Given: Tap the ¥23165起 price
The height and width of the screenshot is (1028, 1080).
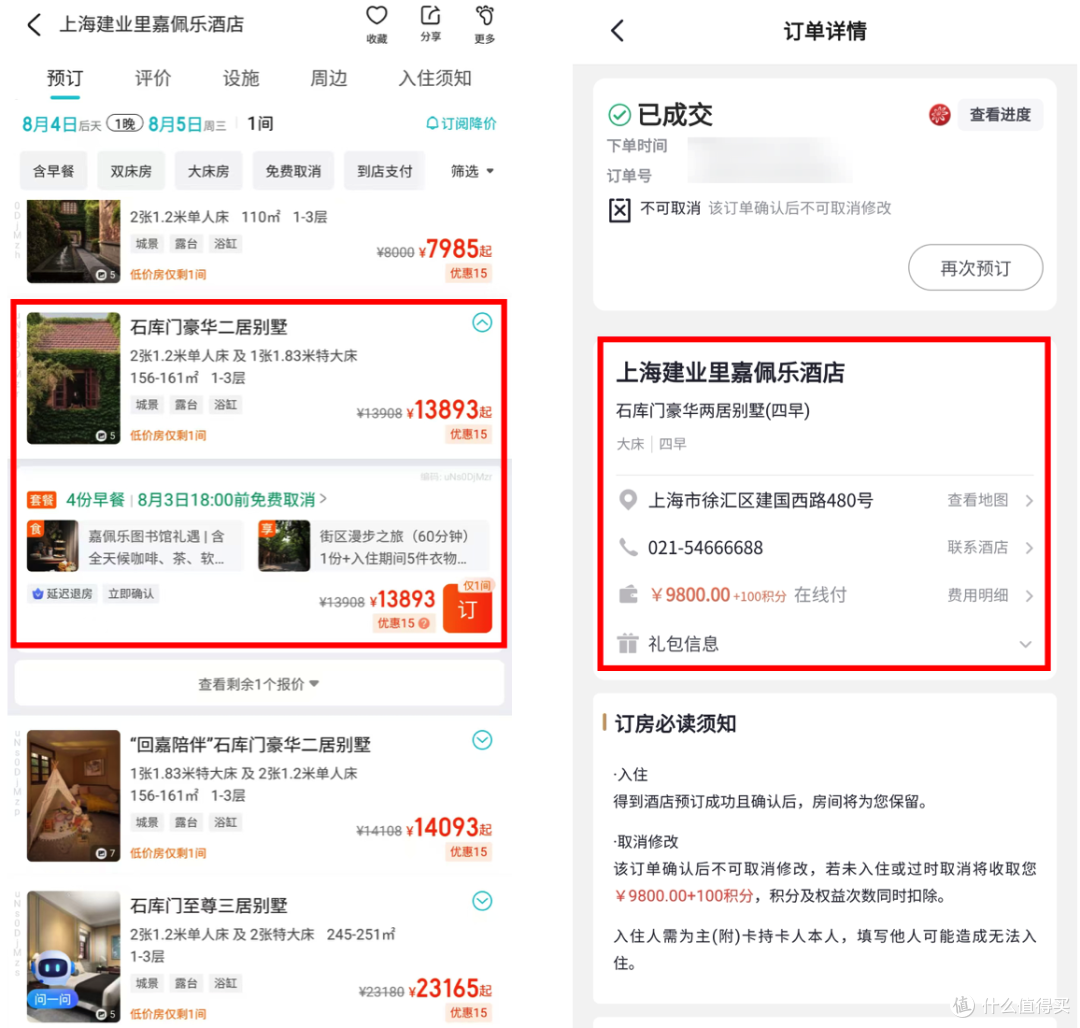Looking at the screenshot, I should [x=450, y=989].
